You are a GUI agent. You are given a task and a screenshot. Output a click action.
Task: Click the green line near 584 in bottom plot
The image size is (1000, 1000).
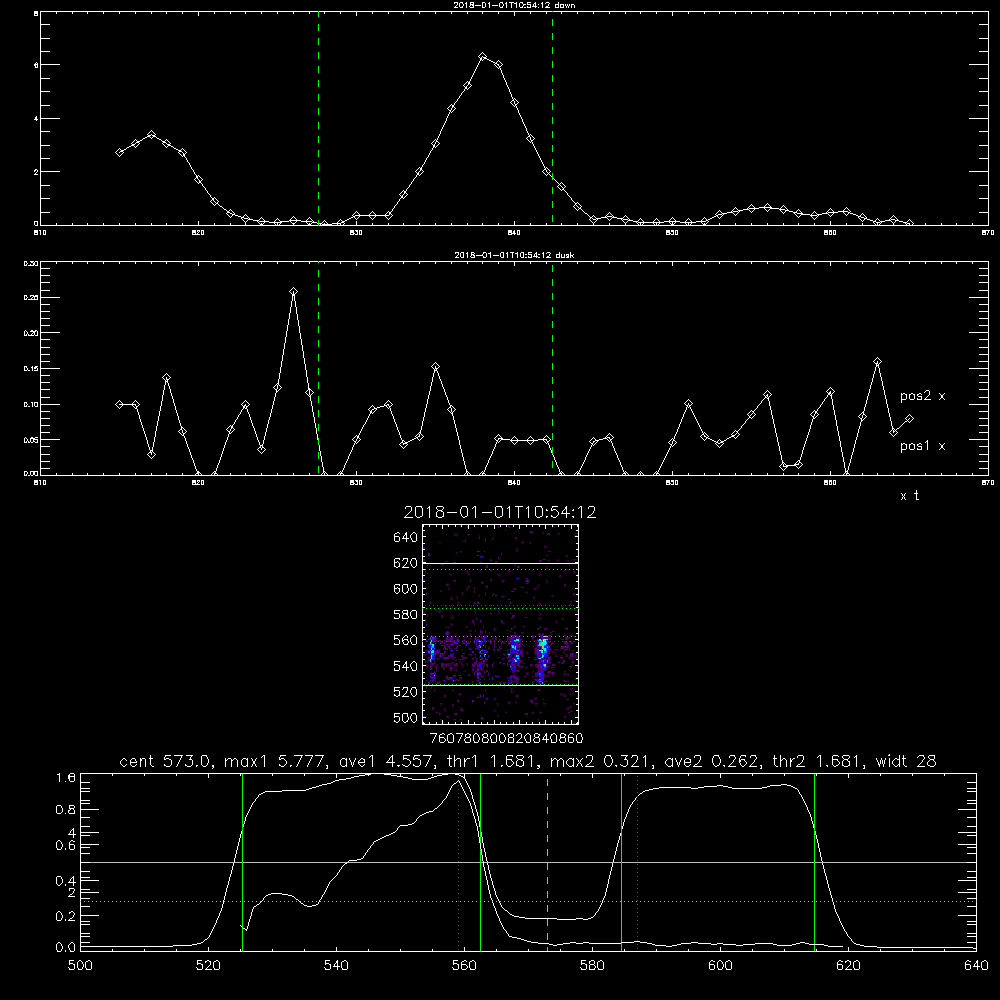coord(621,861)
